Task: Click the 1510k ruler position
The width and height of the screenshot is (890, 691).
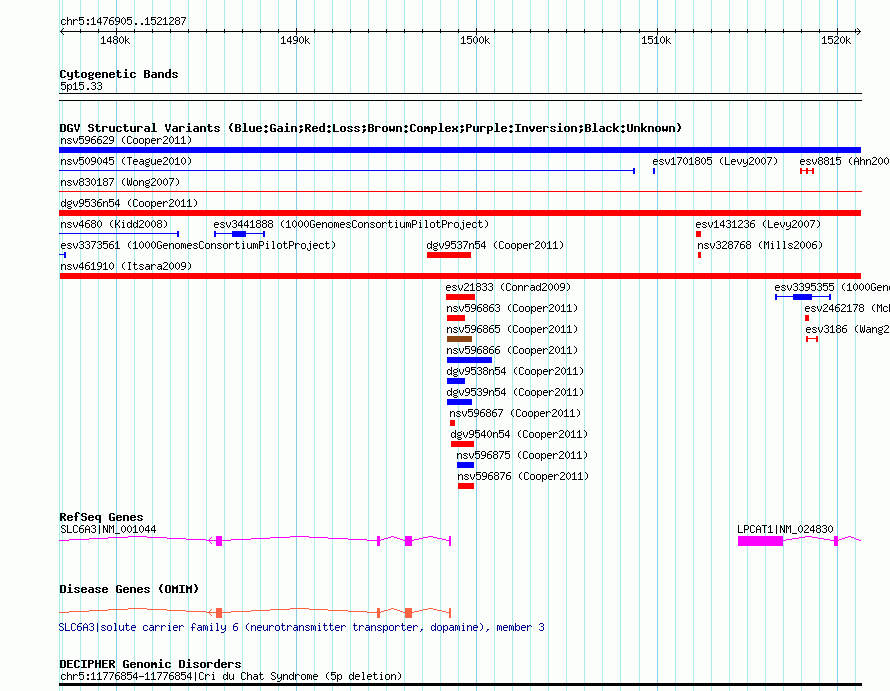Action: click(656, 40)
